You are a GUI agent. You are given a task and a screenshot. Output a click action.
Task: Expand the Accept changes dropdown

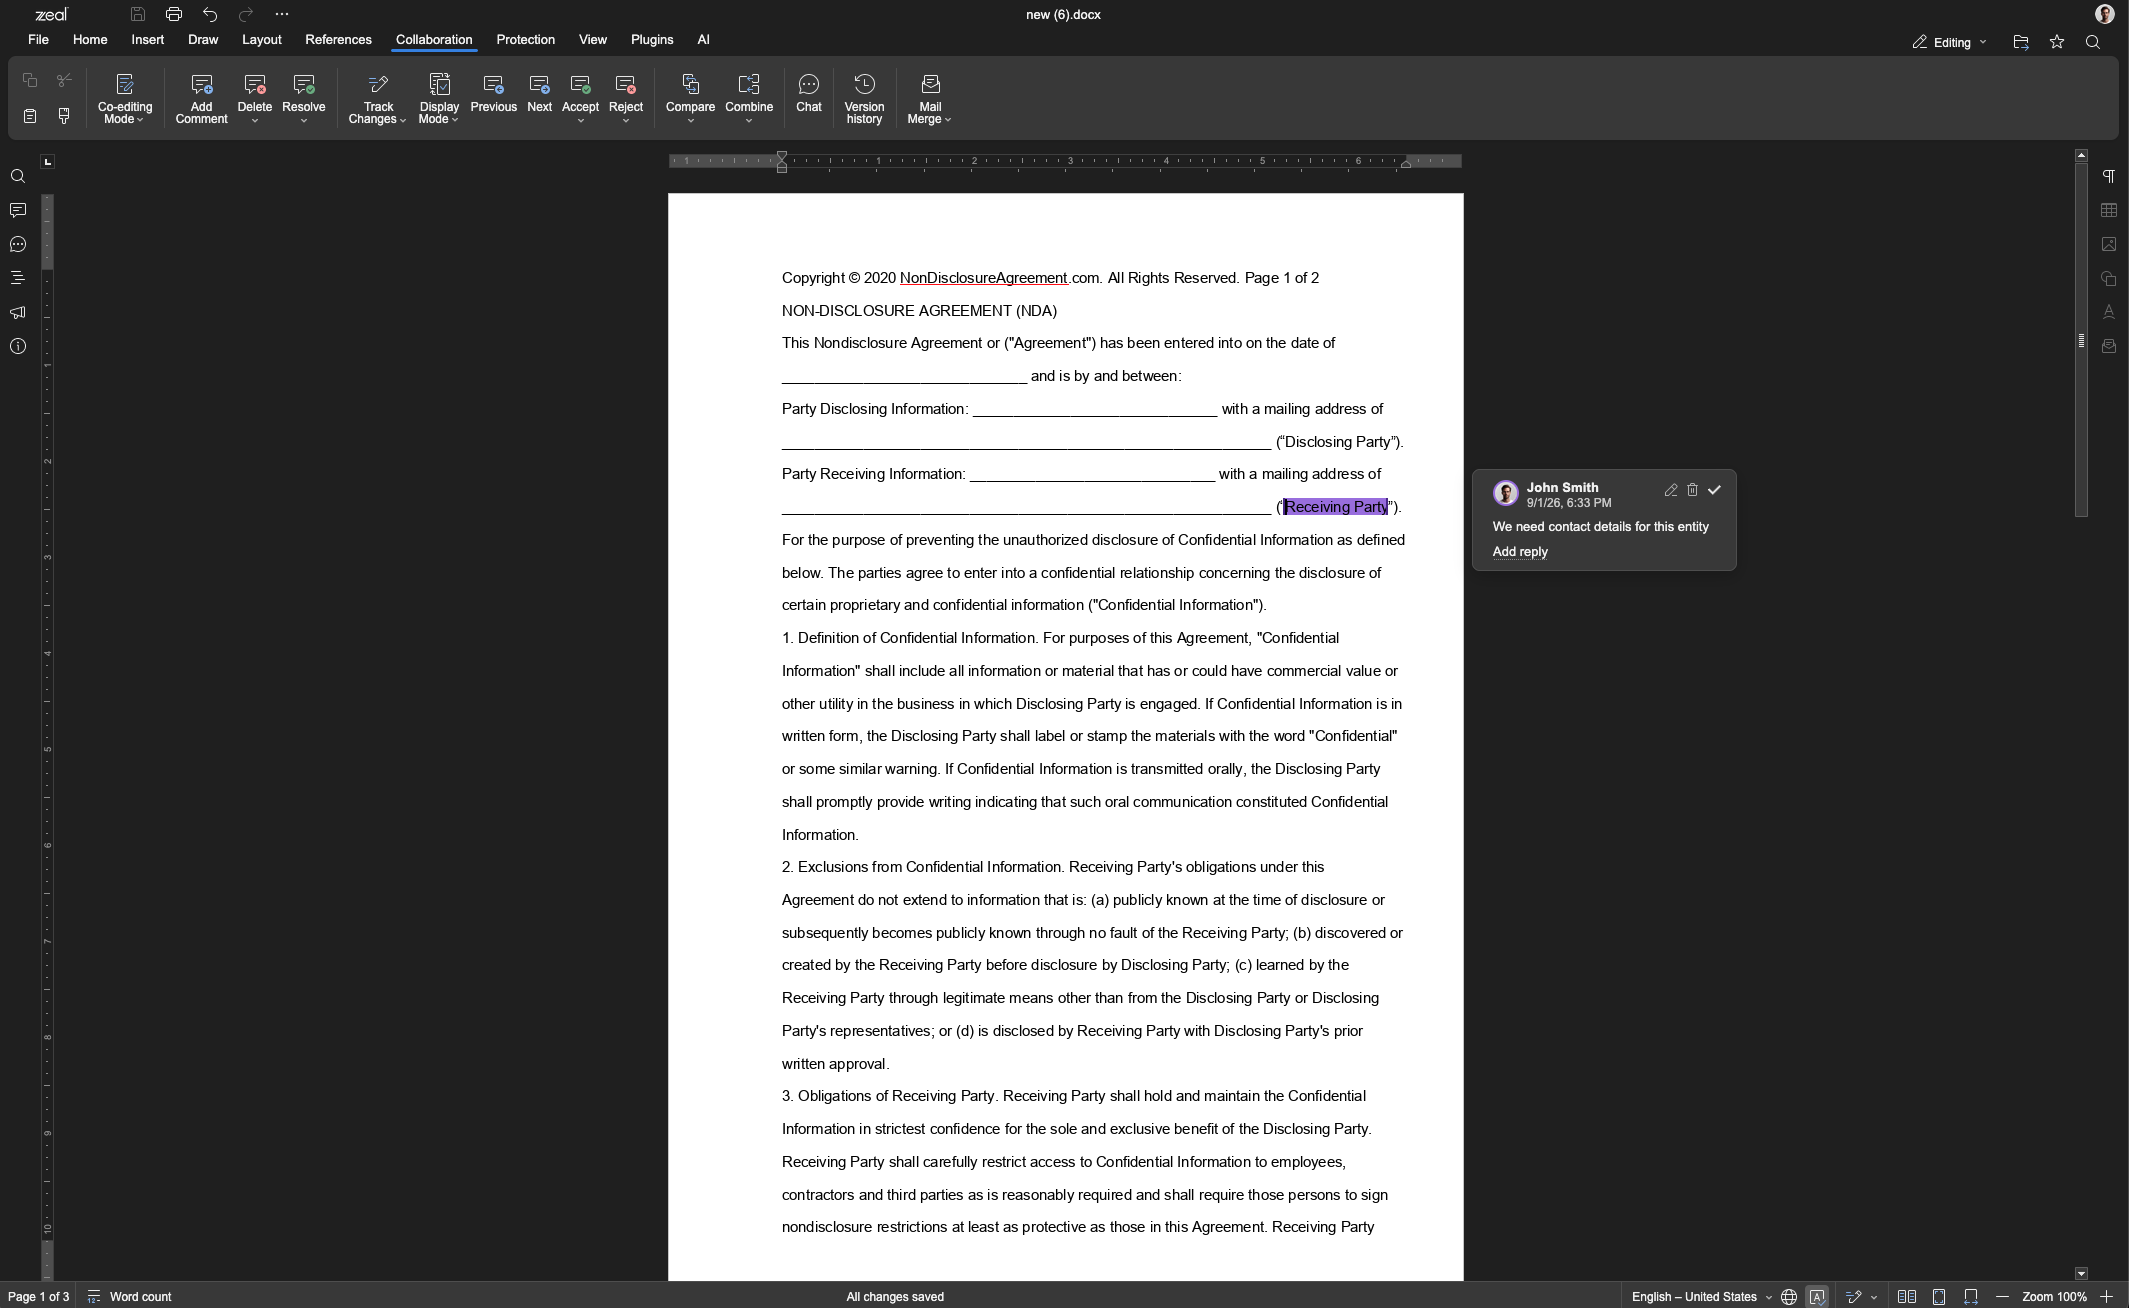pos(580,121)
